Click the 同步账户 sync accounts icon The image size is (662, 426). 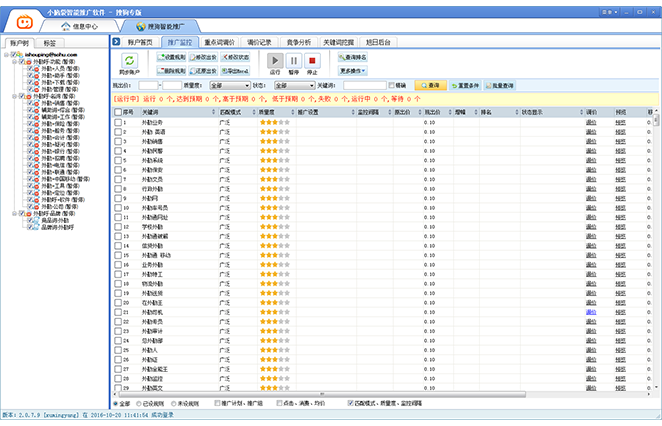(129, 62)
